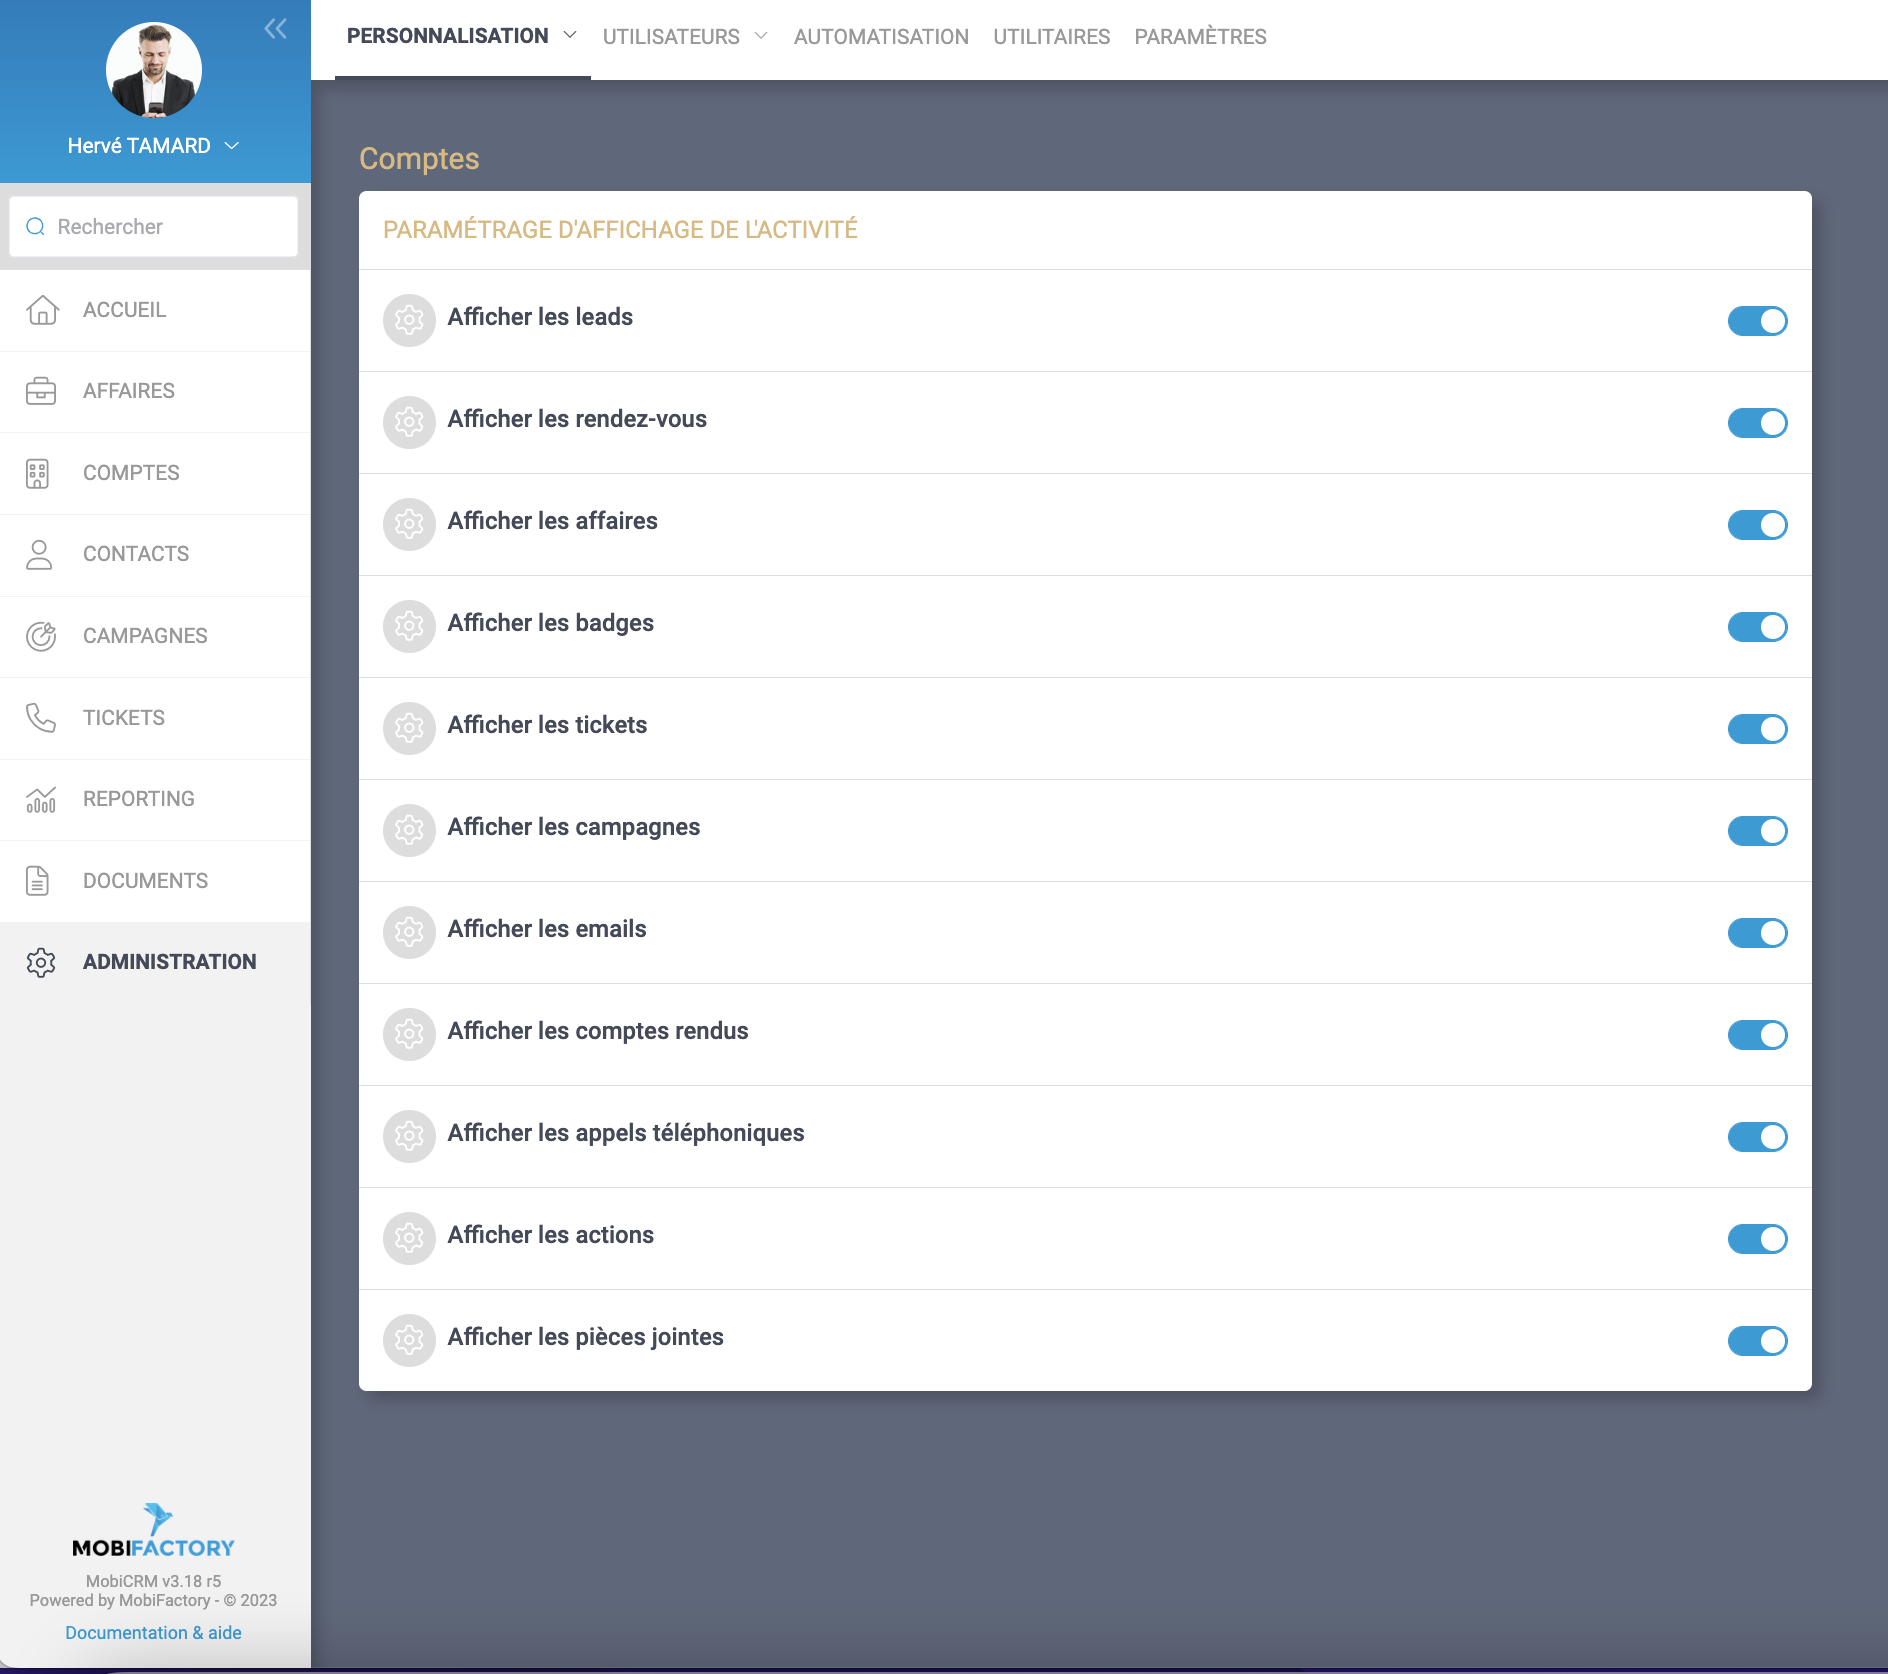Expand the Utilisateurs dropdown chevron
The height and width of the screenshot is (1674, 1888).
(761, 36)
